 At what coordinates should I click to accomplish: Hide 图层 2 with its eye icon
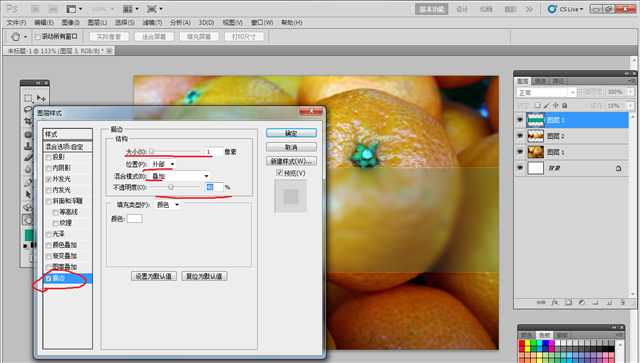[x=520, y=136]
